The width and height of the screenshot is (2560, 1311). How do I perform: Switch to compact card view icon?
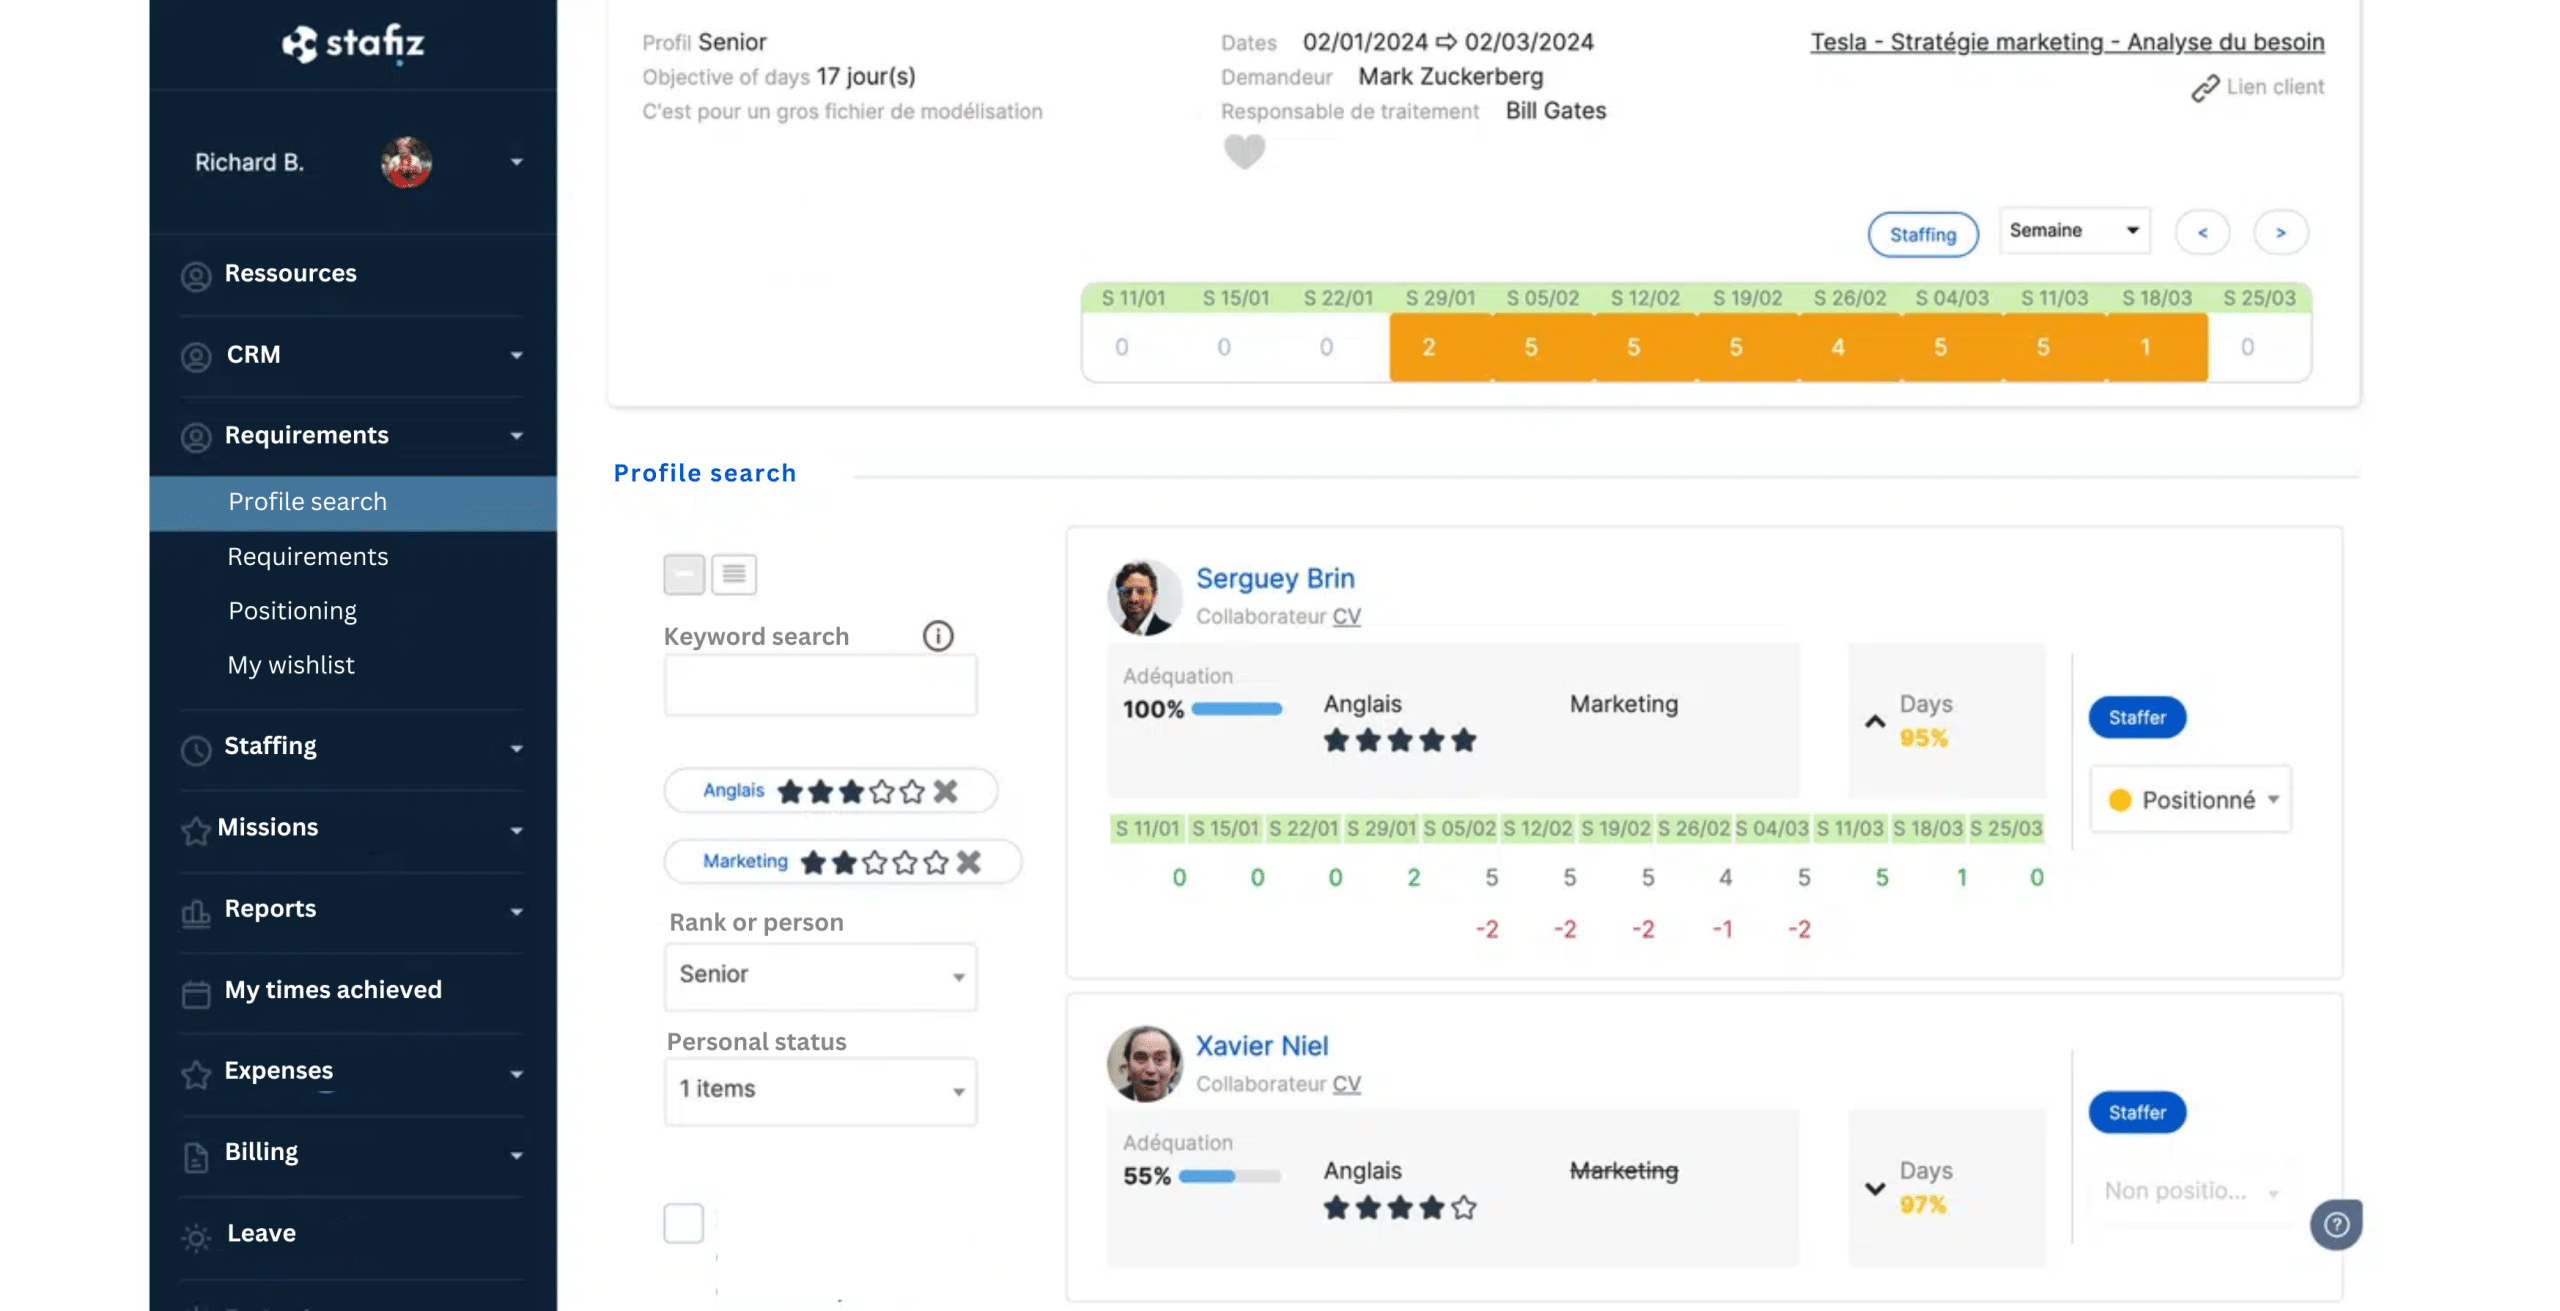pos(684,574)
